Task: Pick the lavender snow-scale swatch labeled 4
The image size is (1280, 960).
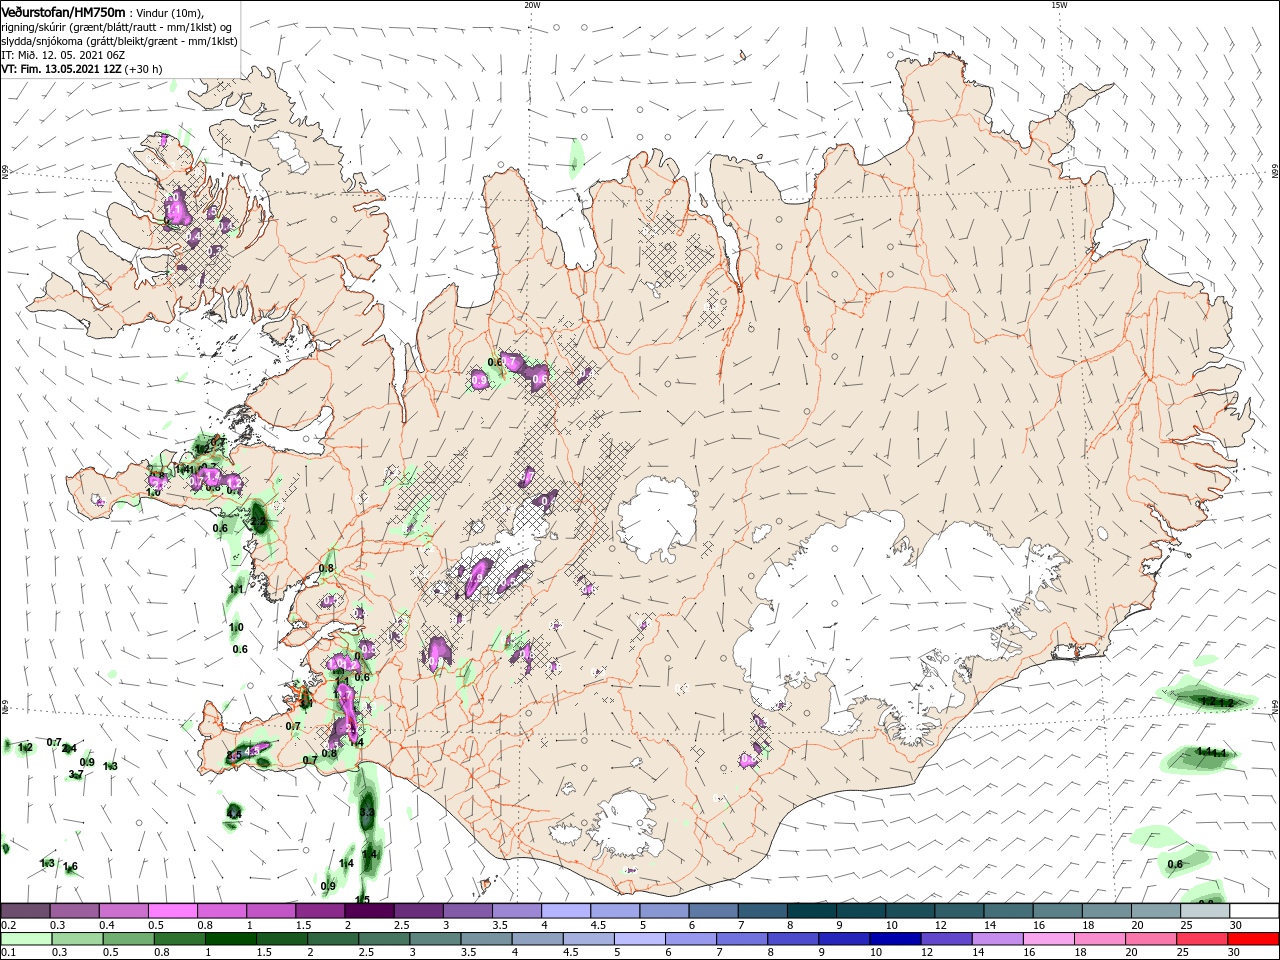Action: (565, 910)
